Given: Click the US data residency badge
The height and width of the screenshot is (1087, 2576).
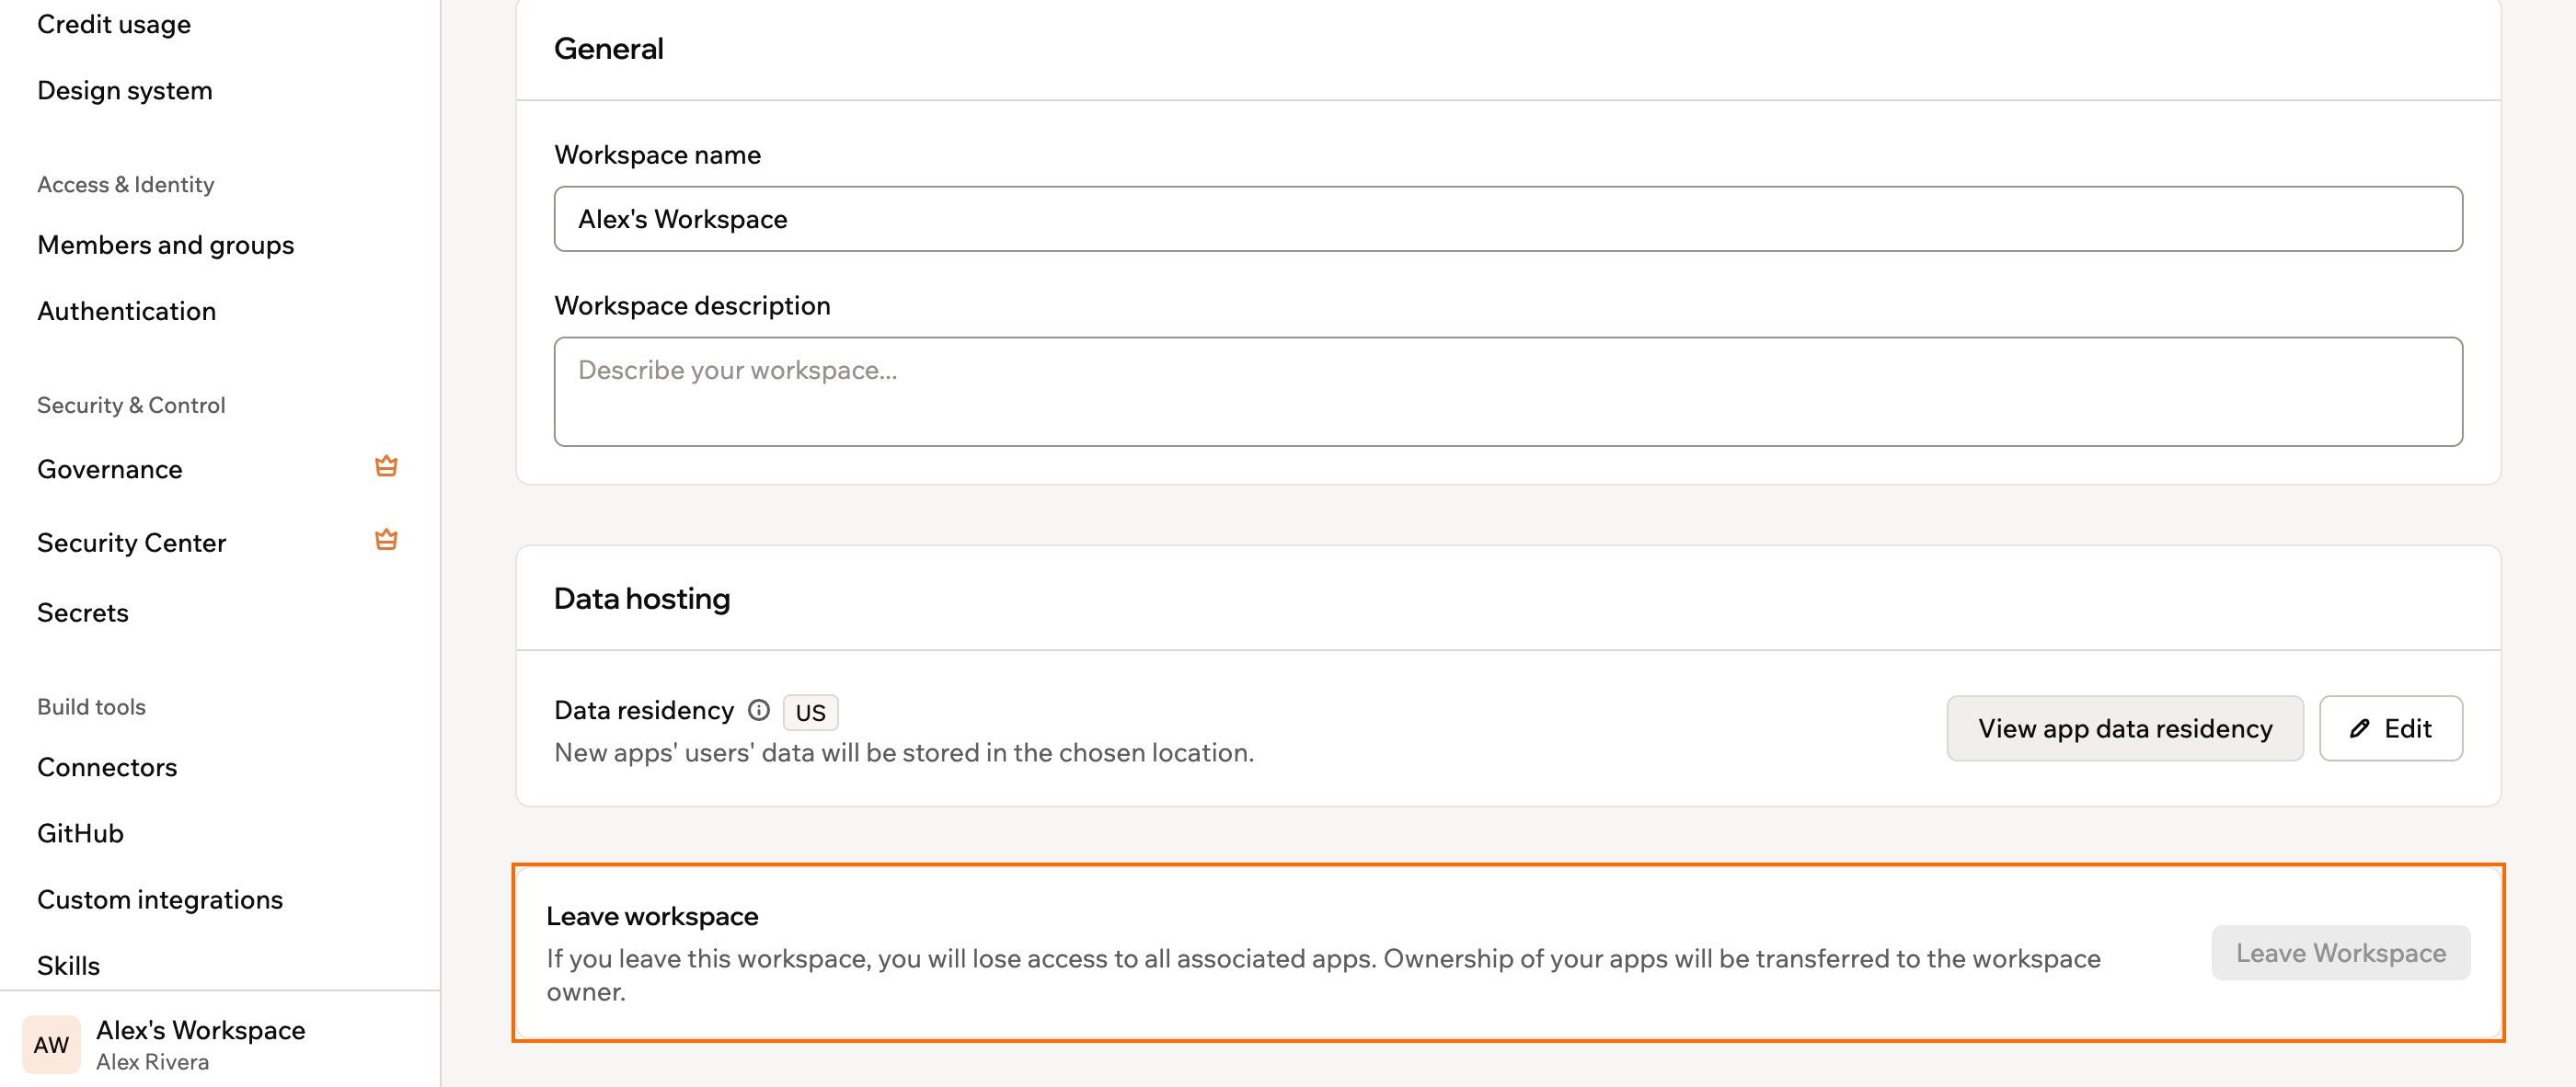Looking at the screenshot, I should coord(810,712).
